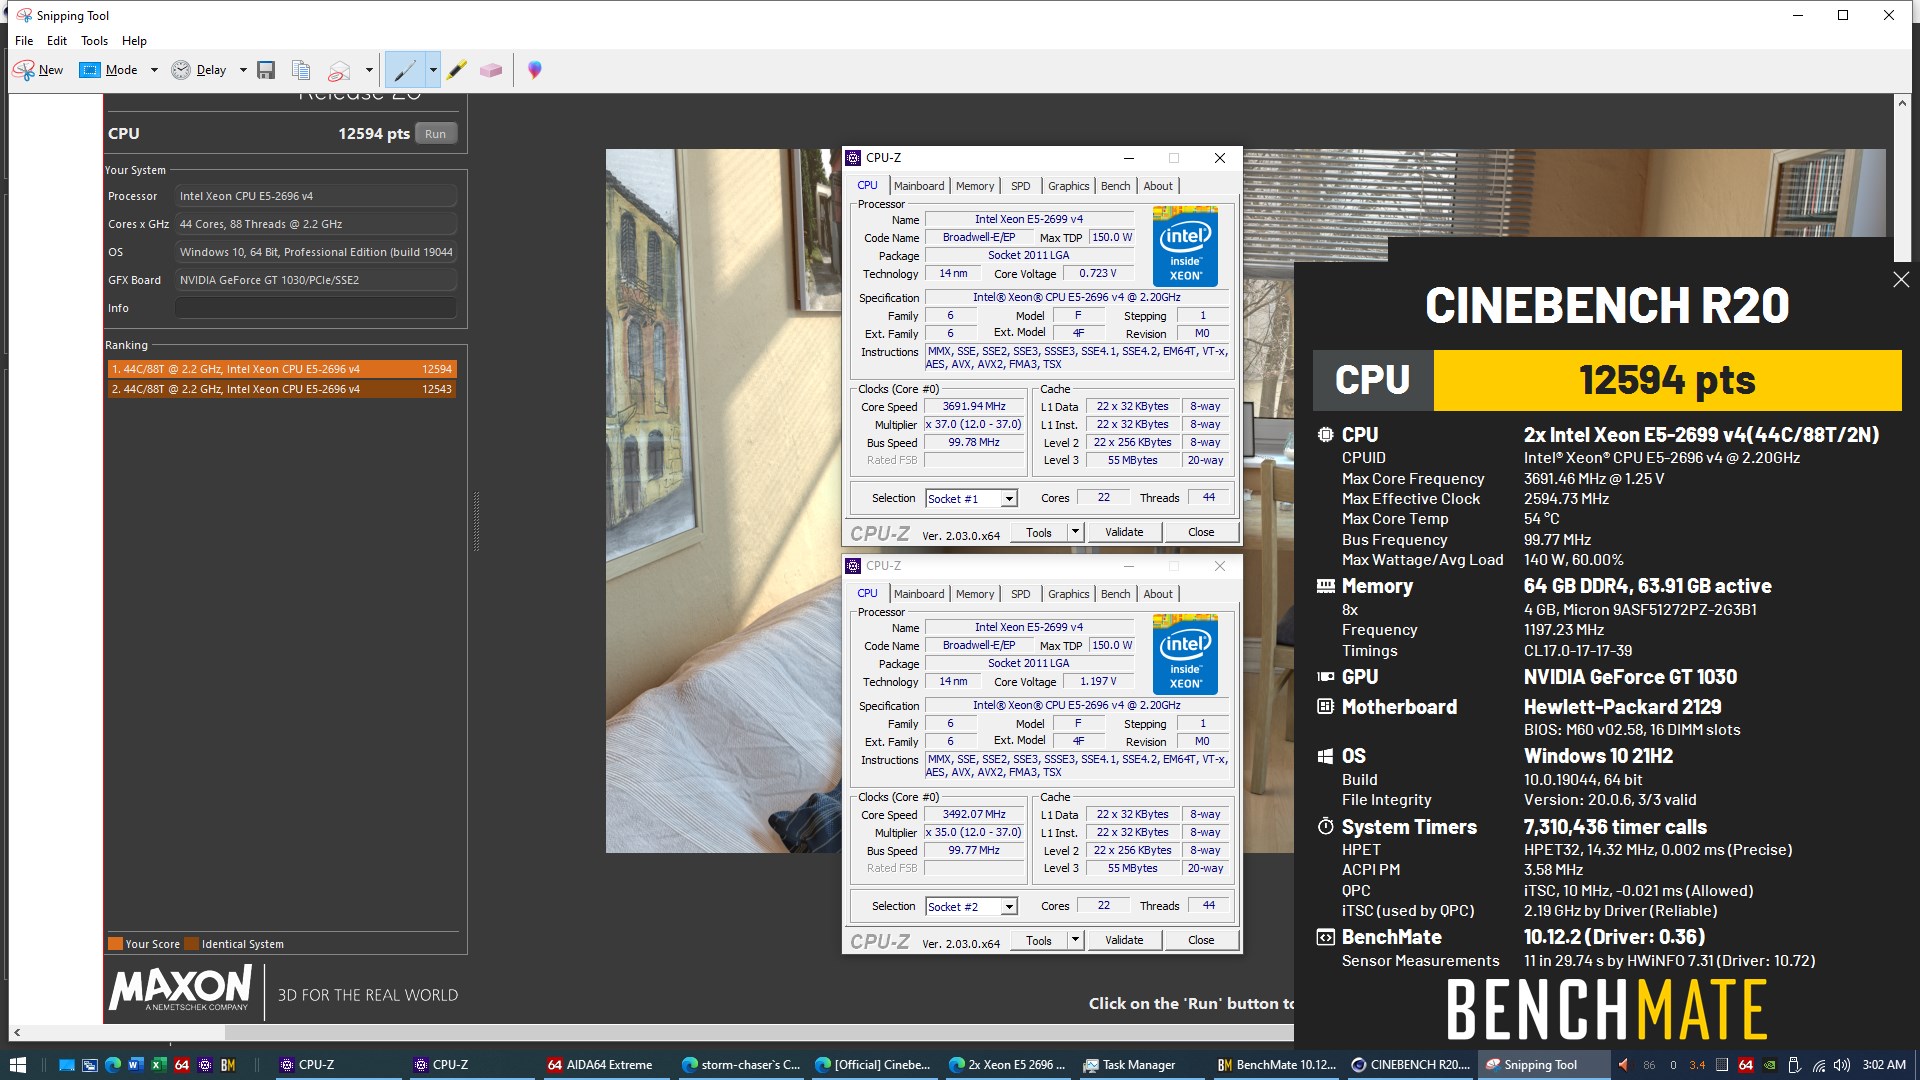The image size is (1920, 1080).
Task: Open About tab in top CPU-Z
Action: coord(1158,186)
